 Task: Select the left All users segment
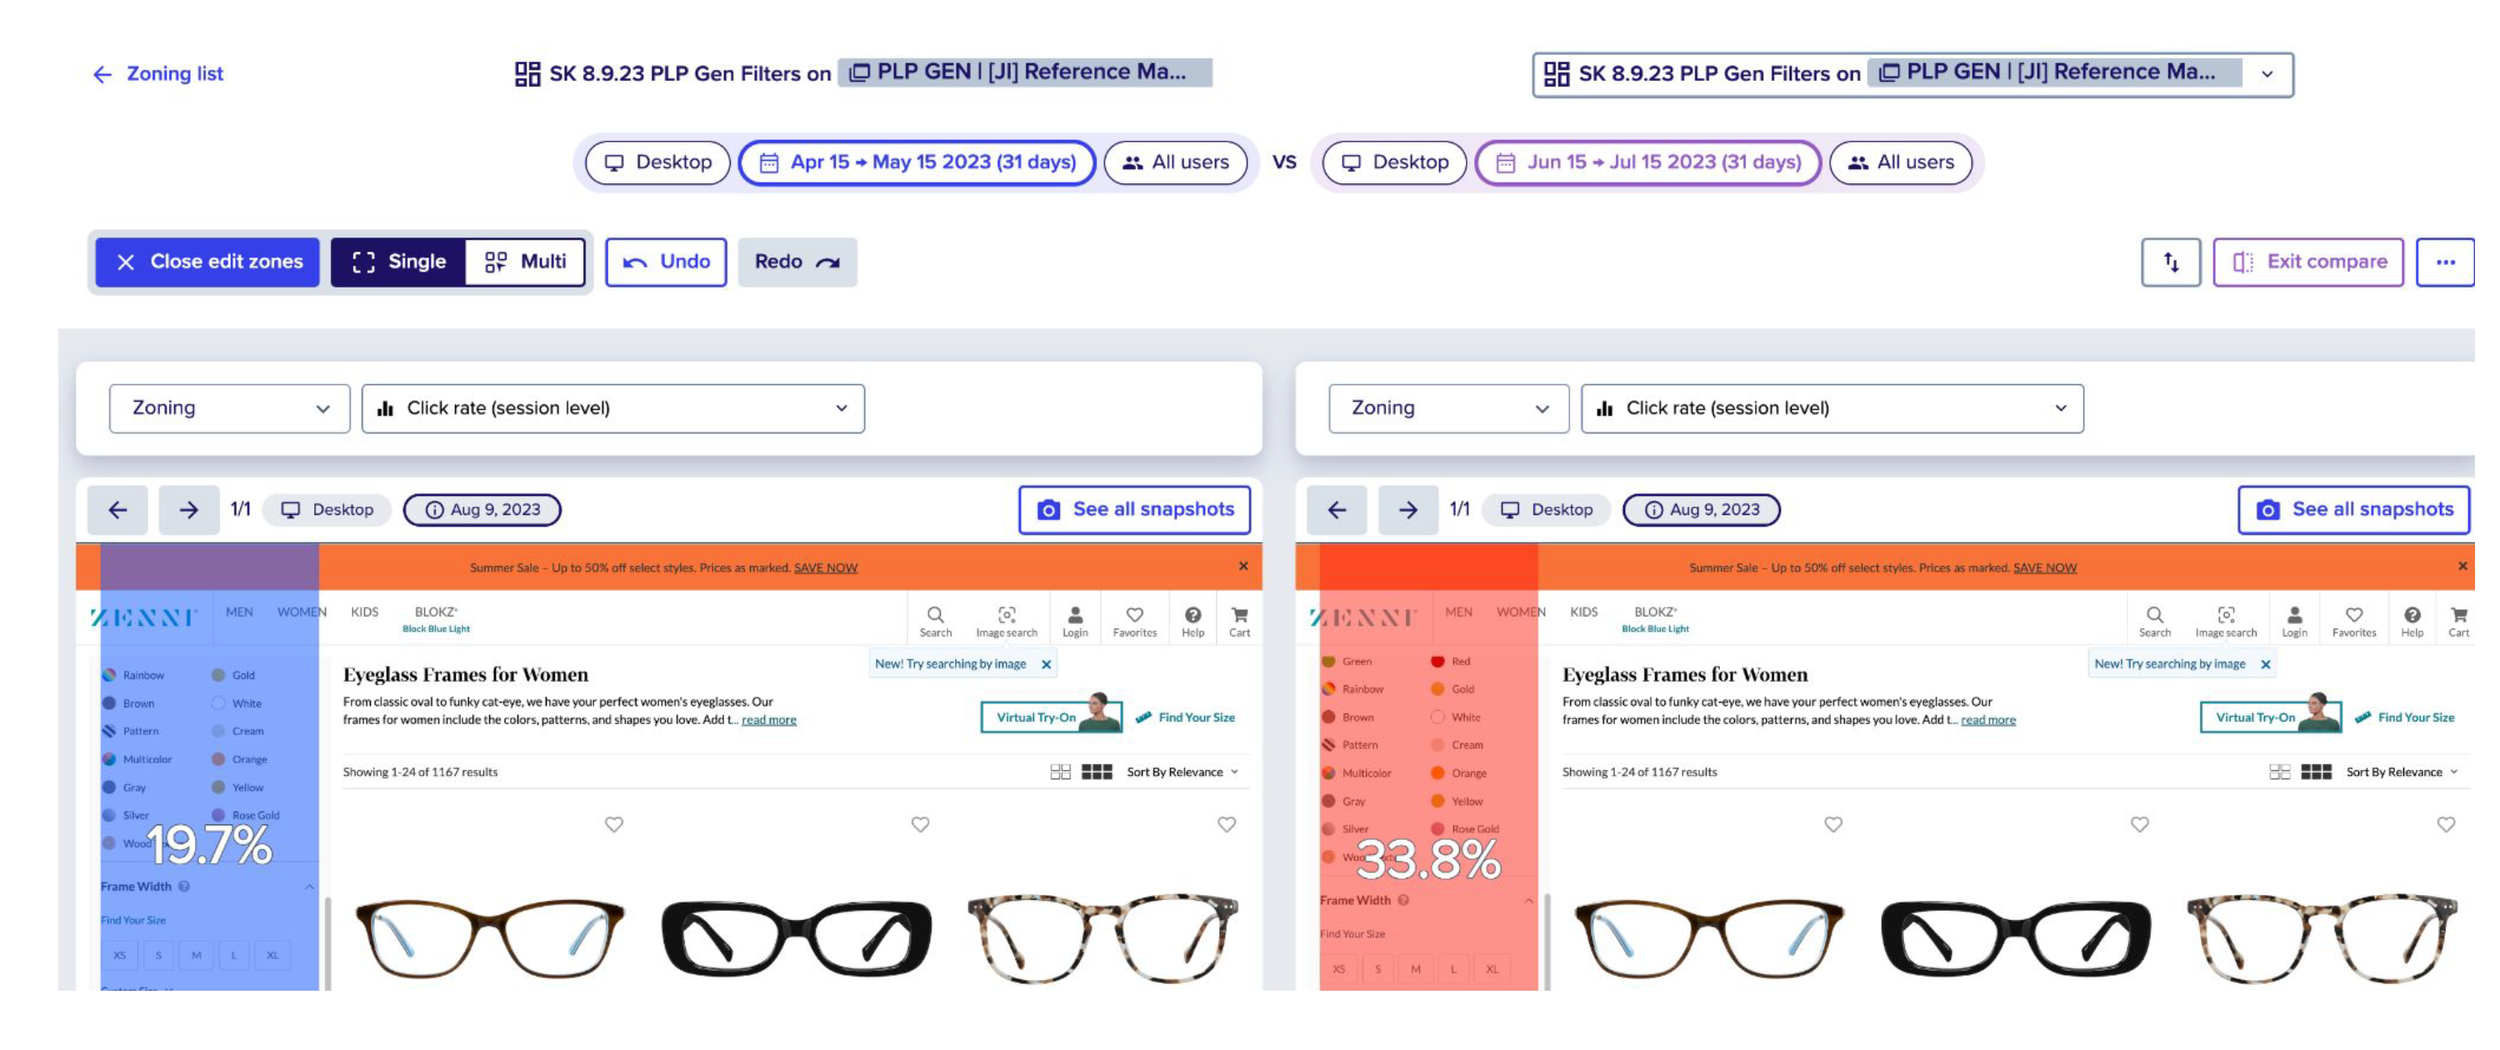tap(1175, 162)
